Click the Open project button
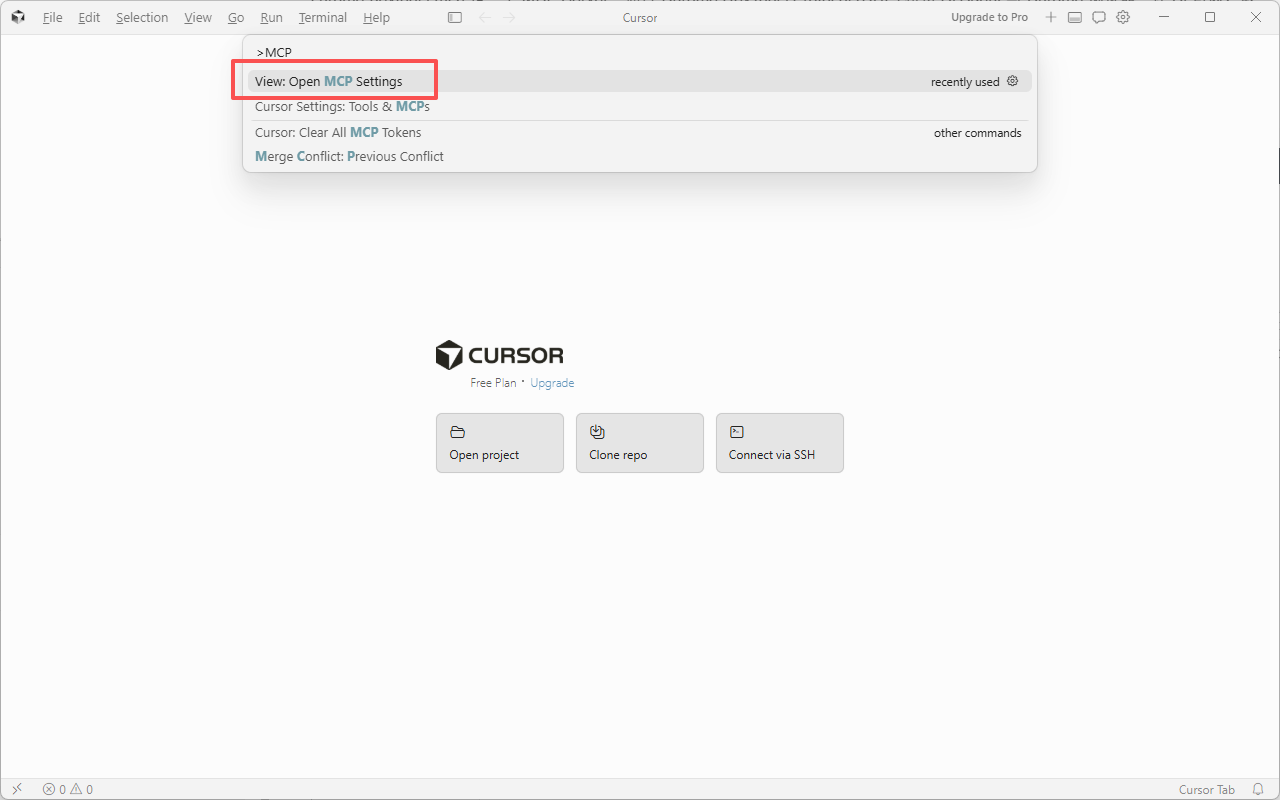 point(500,443)
